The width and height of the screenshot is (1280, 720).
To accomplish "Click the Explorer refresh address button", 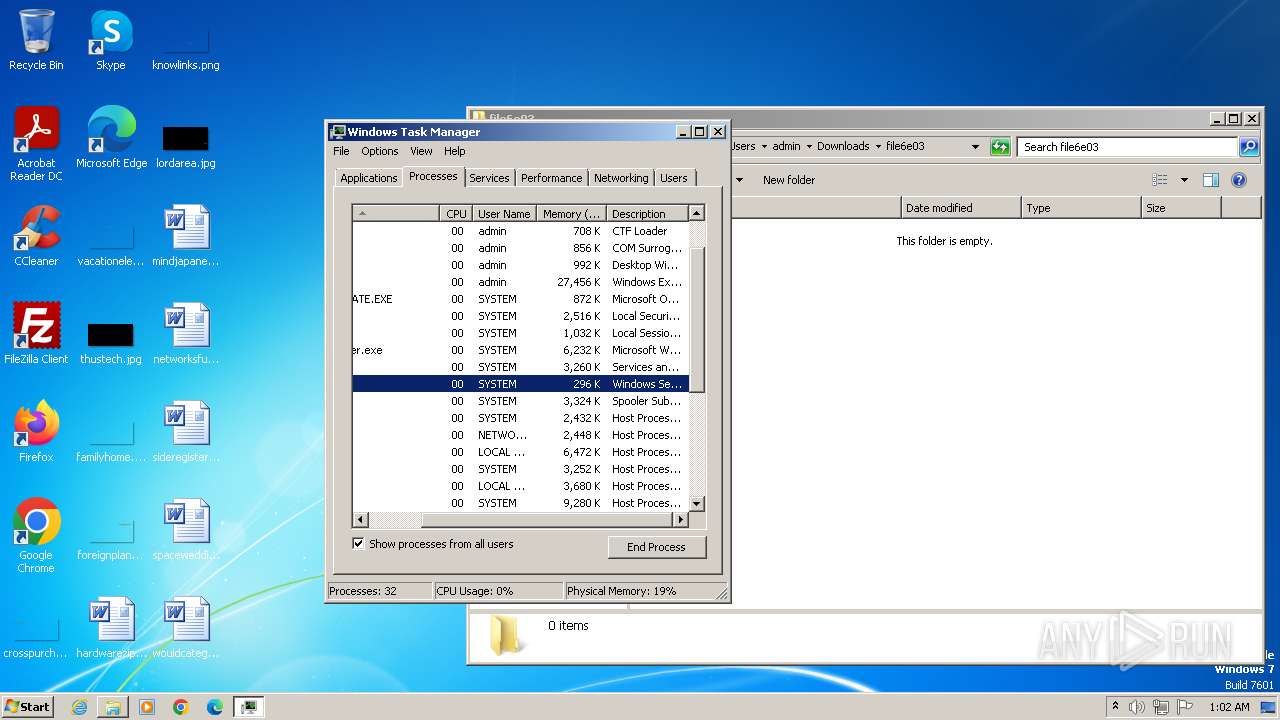I will 1000,147.
